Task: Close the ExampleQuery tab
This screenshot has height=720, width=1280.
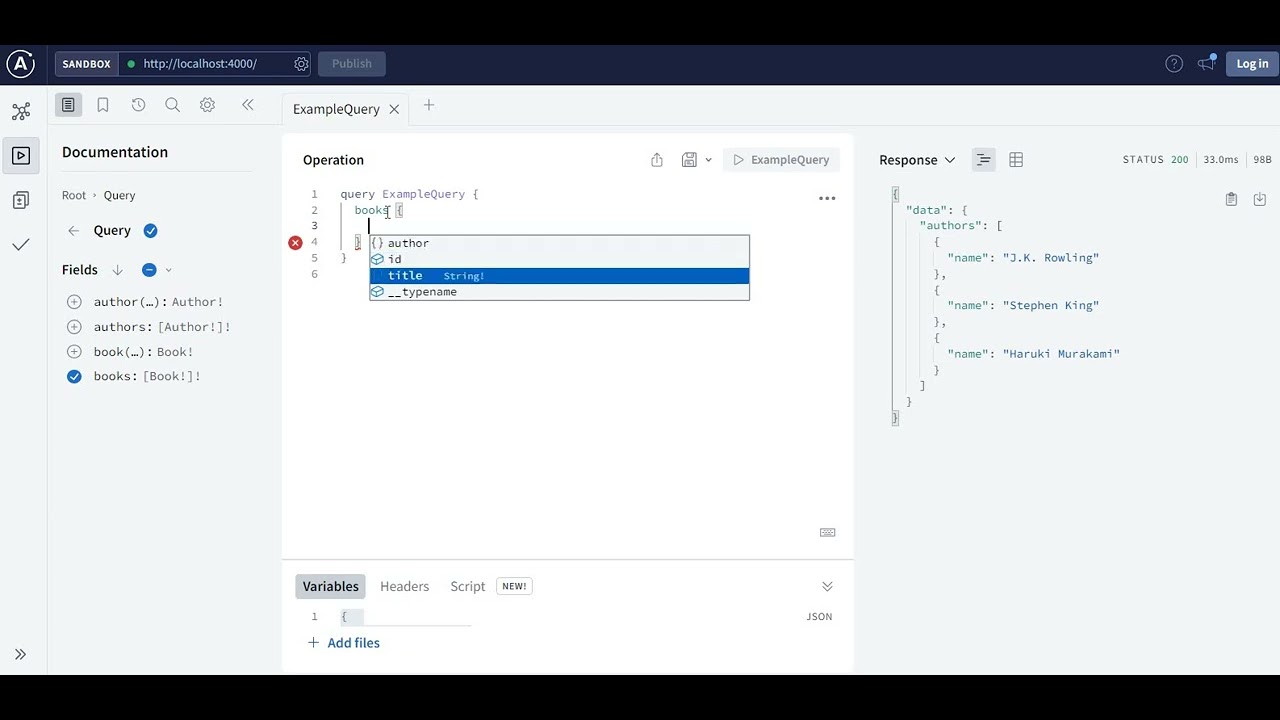Action: pos(394,109)
